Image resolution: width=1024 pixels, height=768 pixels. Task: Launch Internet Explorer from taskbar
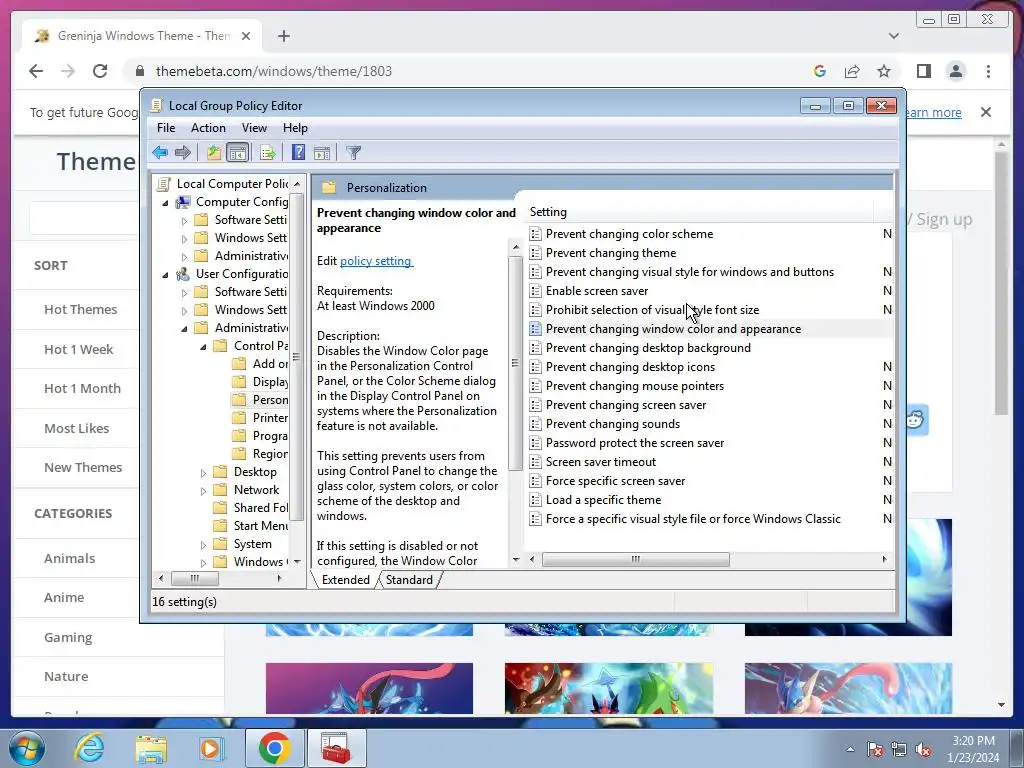click(89, 748)
